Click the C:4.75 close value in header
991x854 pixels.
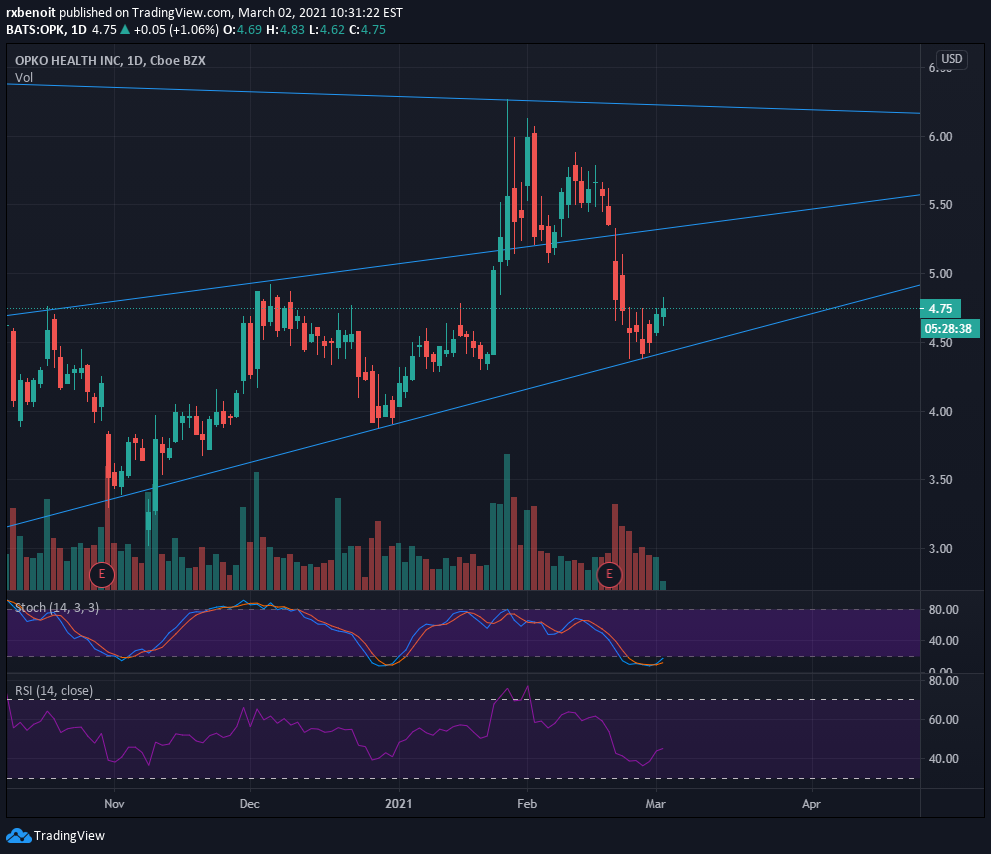(x=367, y=30)
